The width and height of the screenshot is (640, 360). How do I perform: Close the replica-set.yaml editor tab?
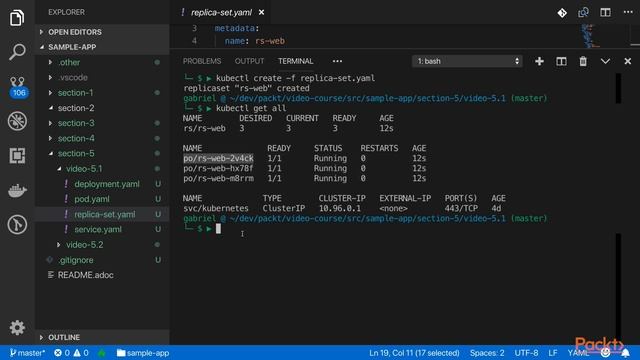(261, 13)
